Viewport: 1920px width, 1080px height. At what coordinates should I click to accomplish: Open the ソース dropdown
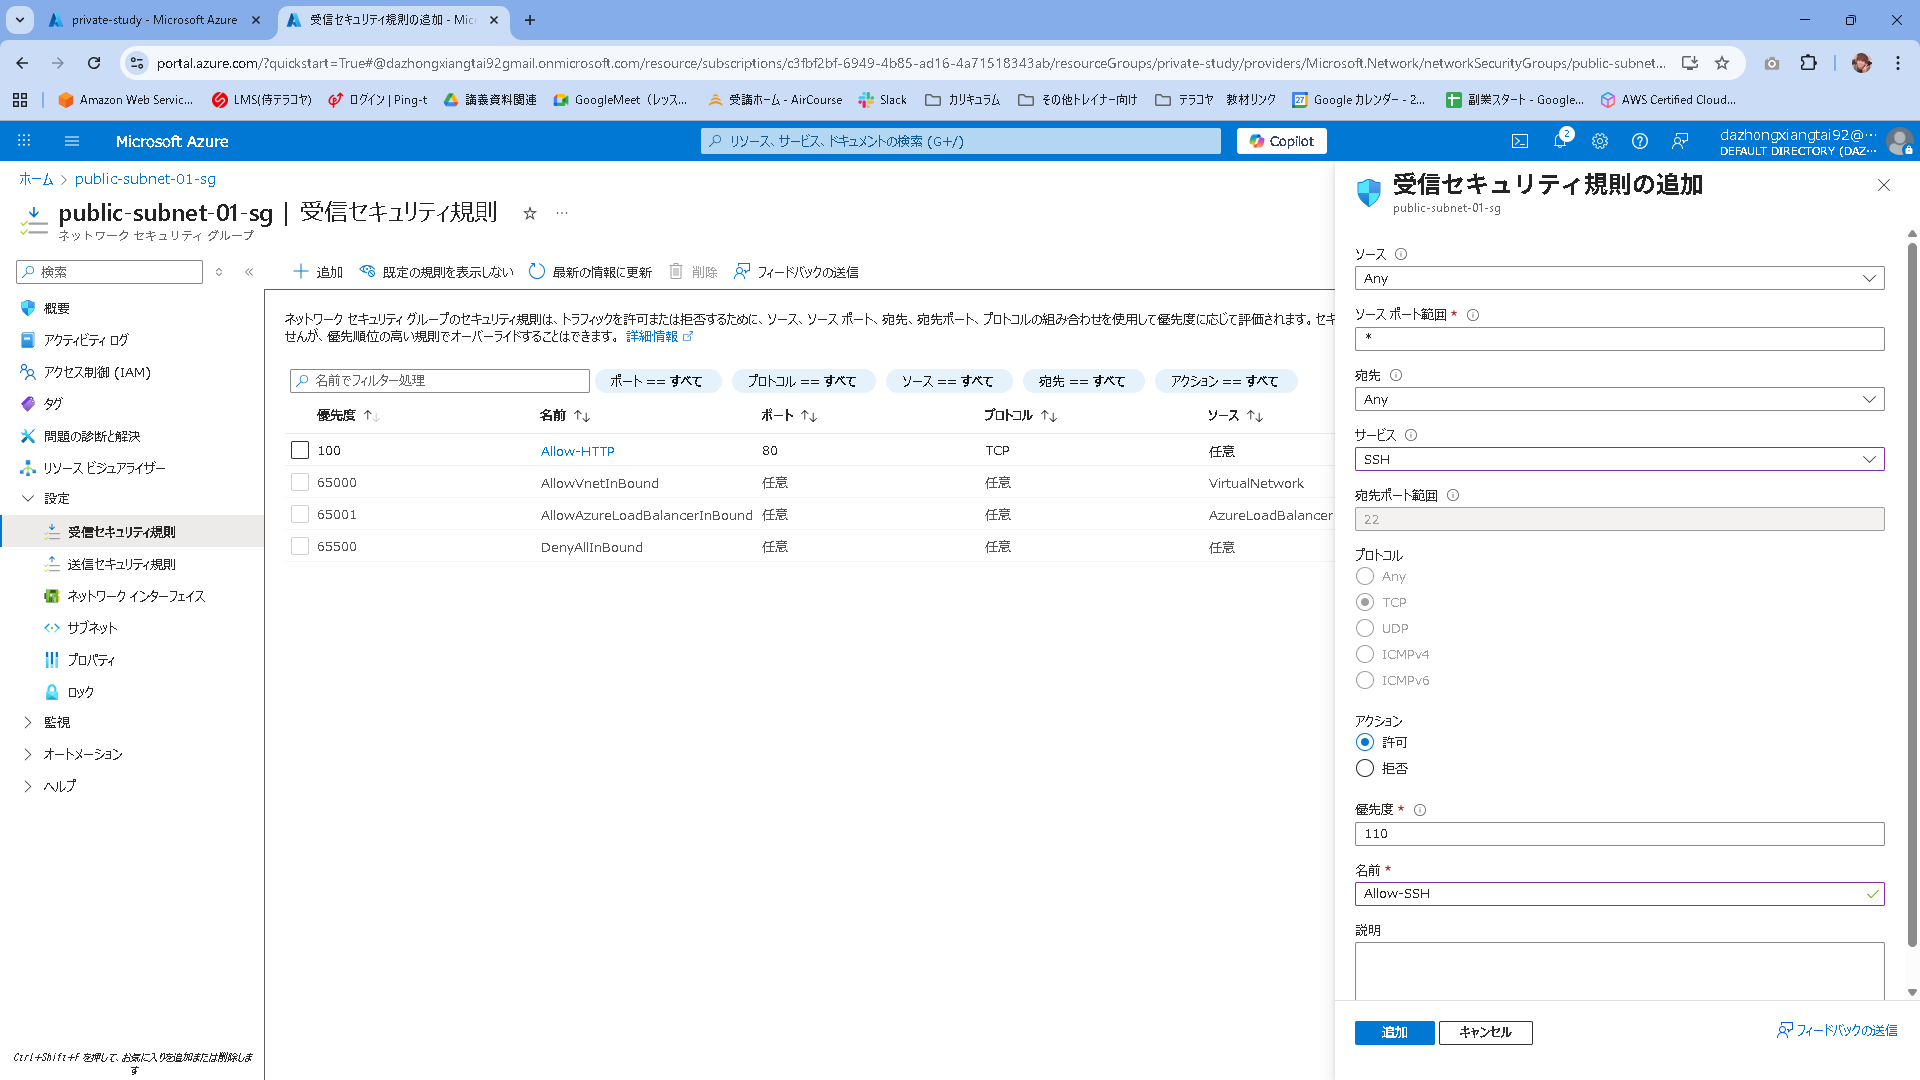click(x=1619, y=278)
